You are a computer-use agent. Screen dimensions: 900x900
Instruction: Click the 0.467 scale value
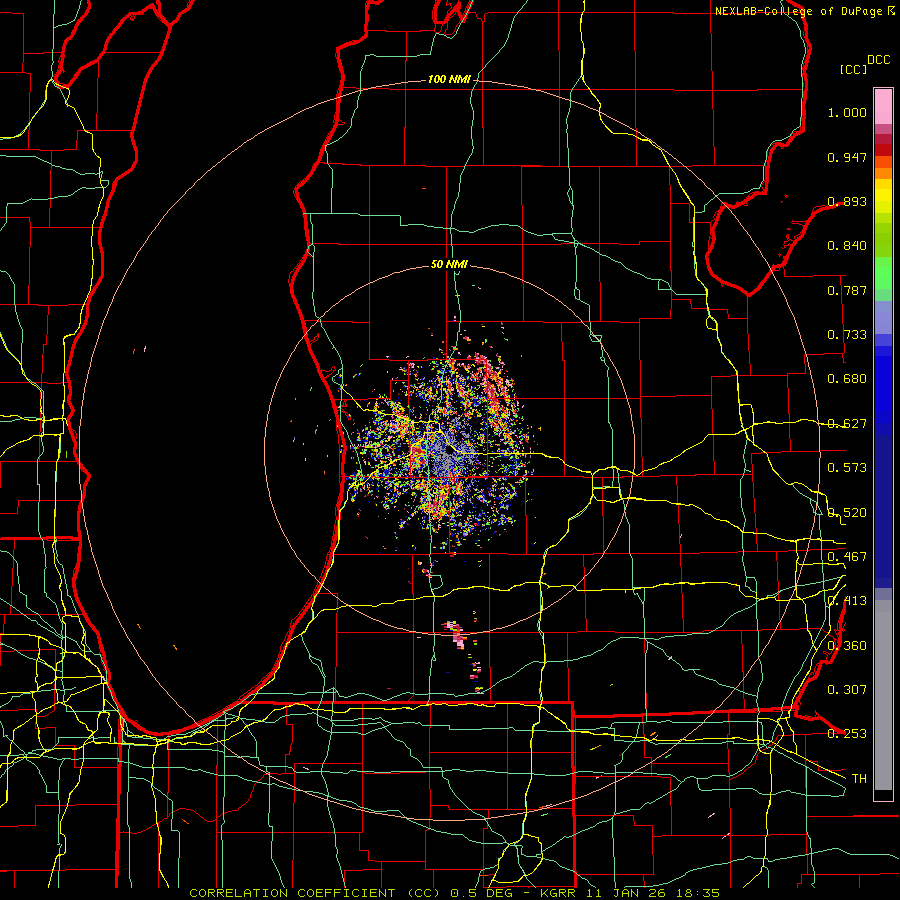click(x=847, y=557)
